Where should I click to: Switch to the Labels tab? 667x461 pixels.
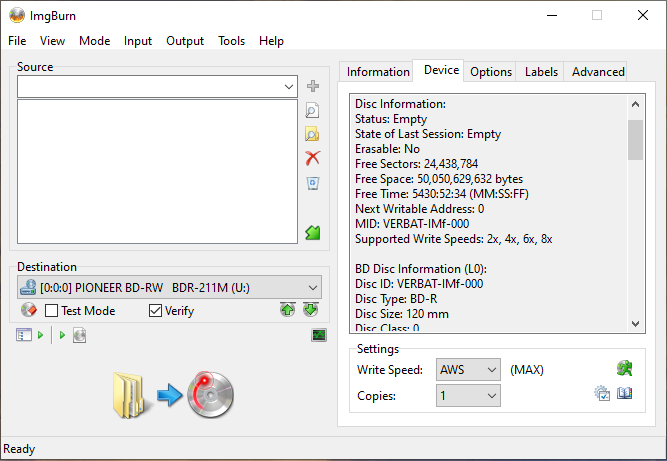point(541,72)
